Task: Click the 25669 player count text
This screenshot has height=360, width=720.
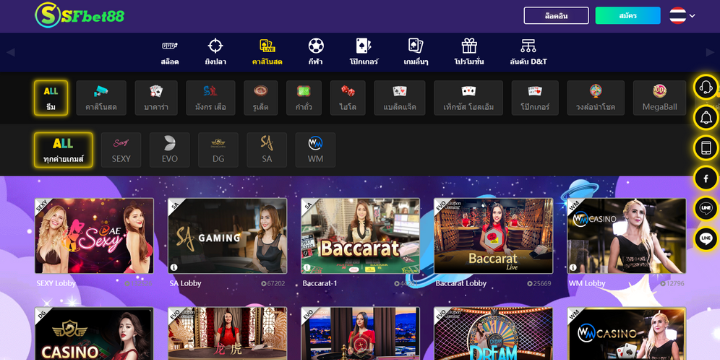Action: pos(542,284)
